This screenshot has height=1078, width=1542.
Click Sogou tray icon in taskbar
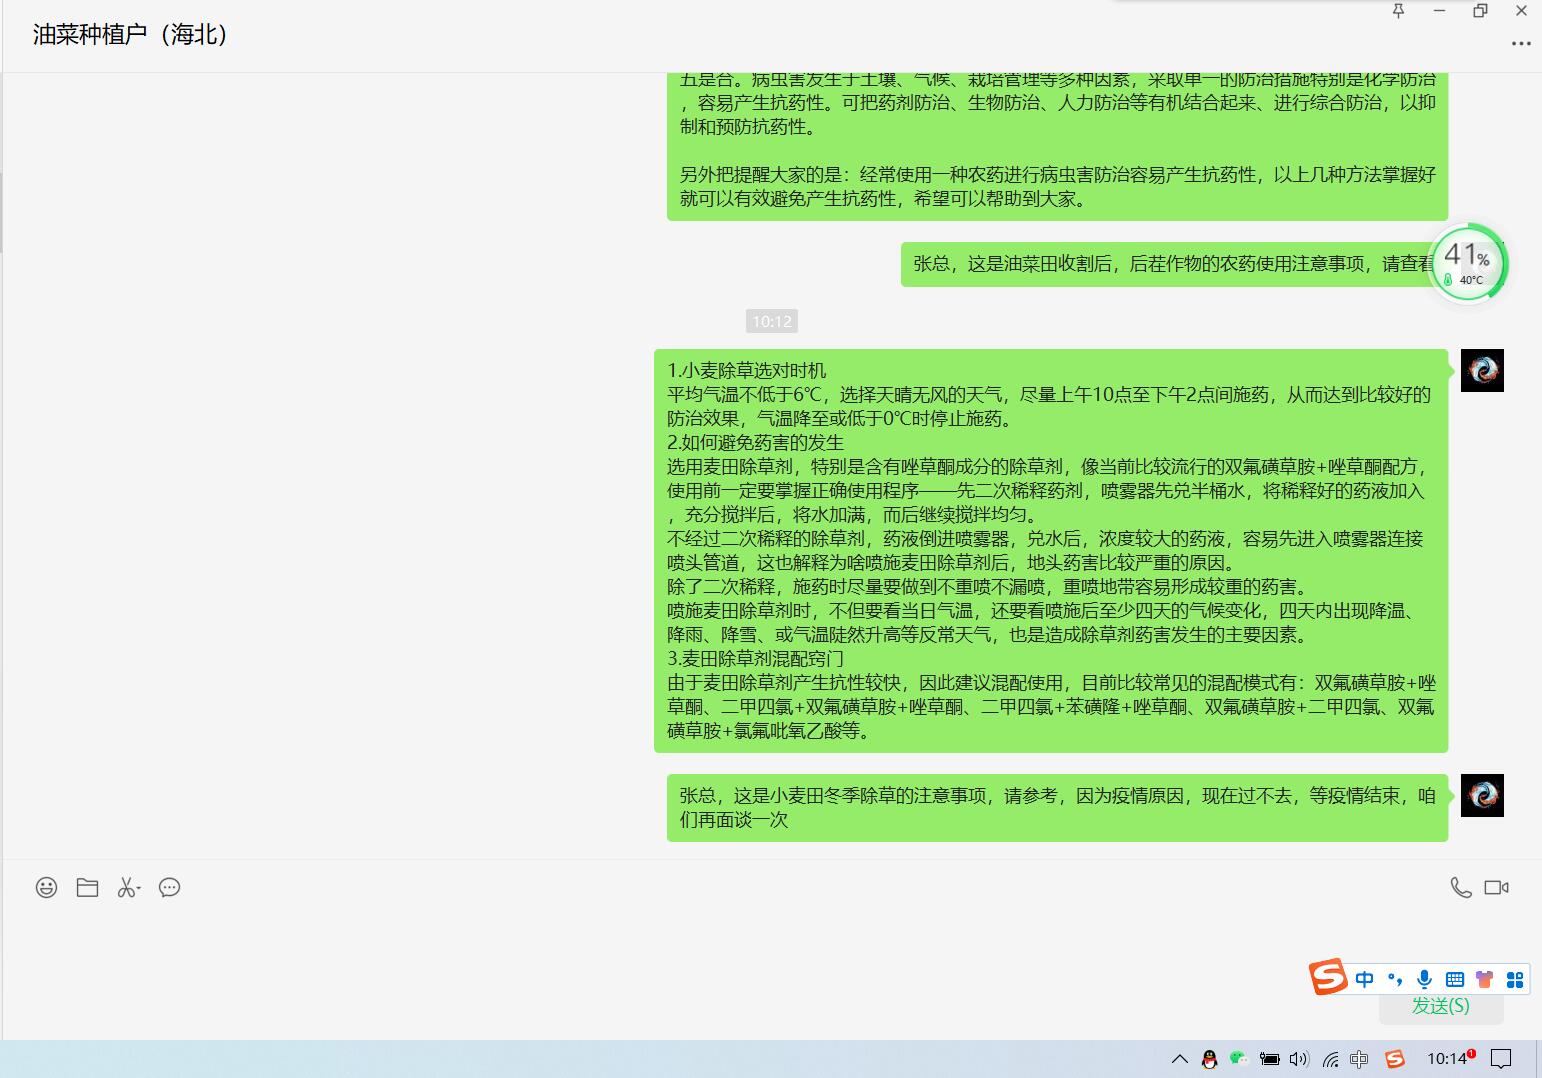(x=1395, y=1059)
